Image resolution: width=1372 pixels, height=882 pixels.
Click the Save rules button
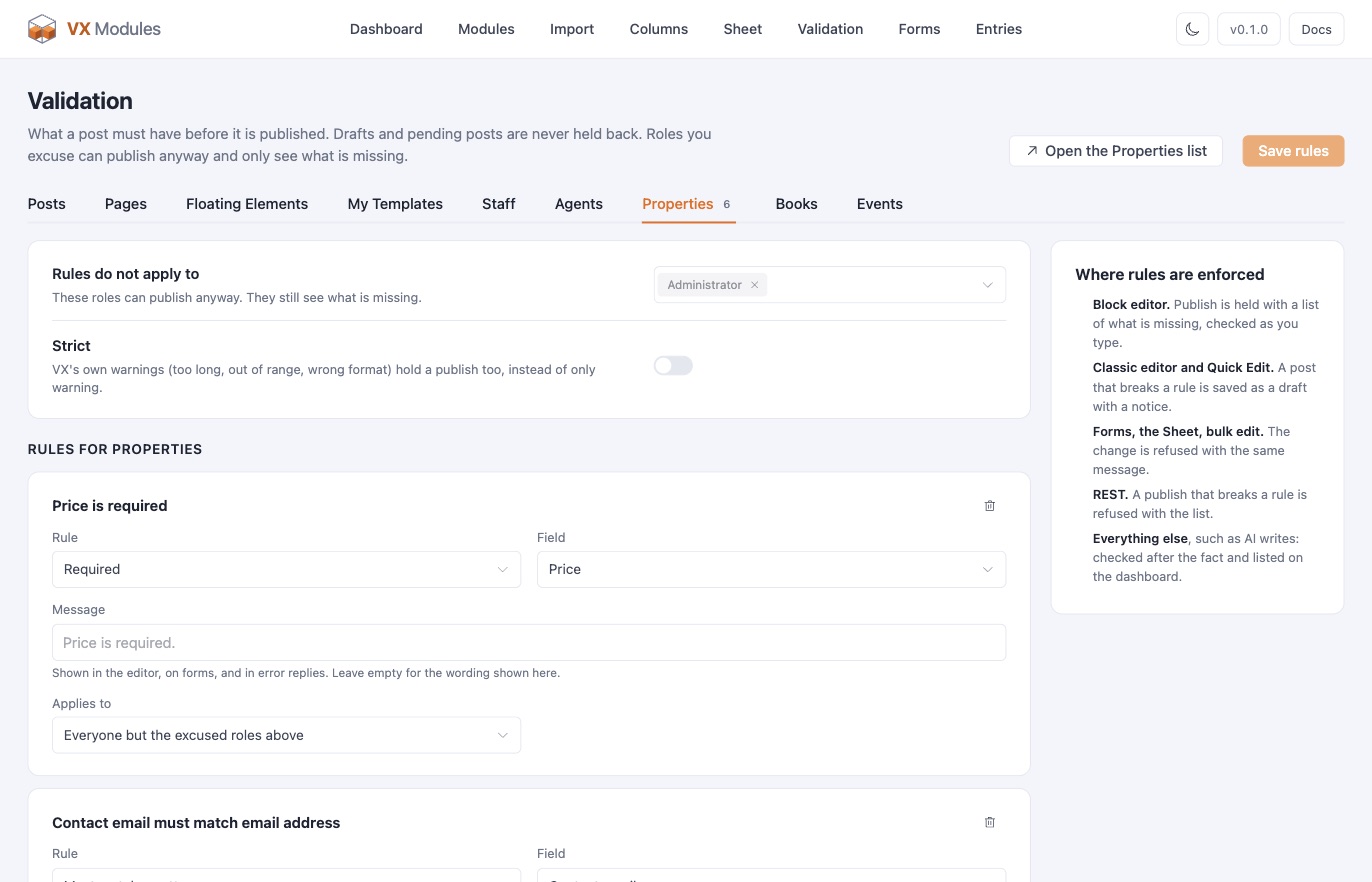pos(1293,151)
